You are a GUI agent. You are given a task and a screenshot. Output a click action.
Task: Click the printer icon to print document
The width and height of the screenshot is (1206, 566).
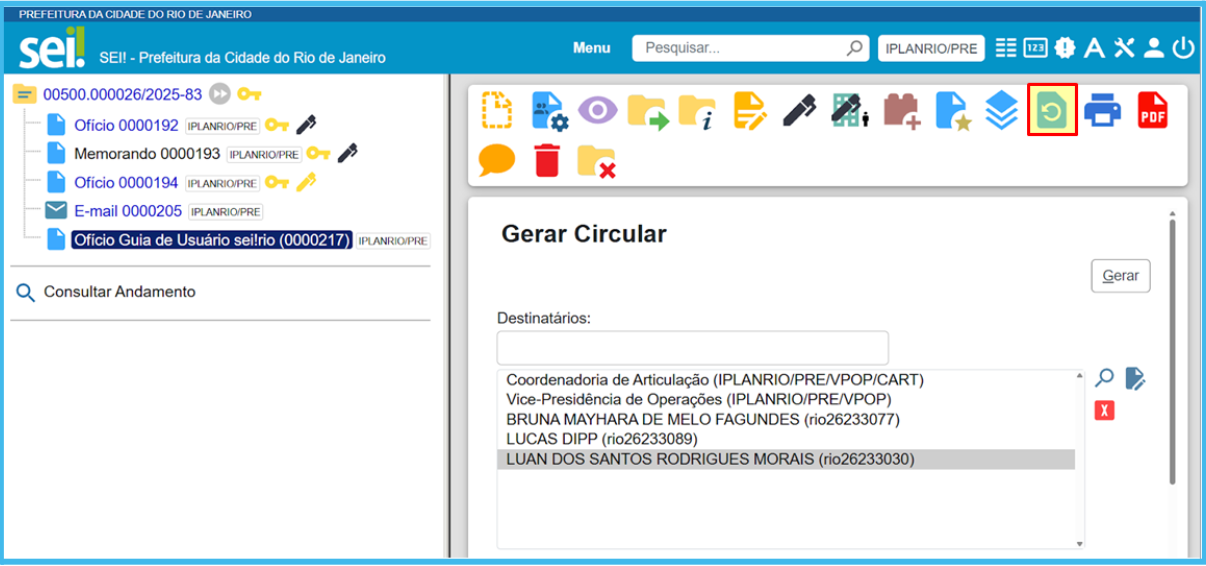(1102, 110)
